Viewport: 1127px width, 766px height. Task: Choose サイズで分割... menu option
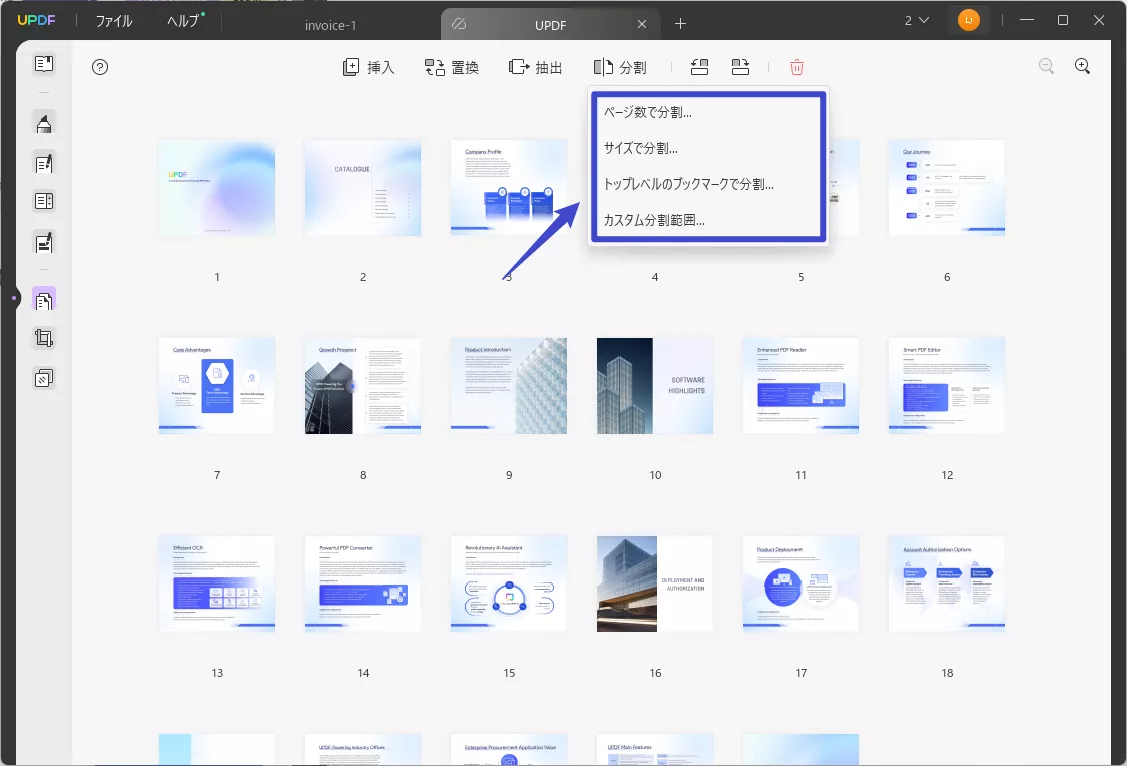click(708, 148)
